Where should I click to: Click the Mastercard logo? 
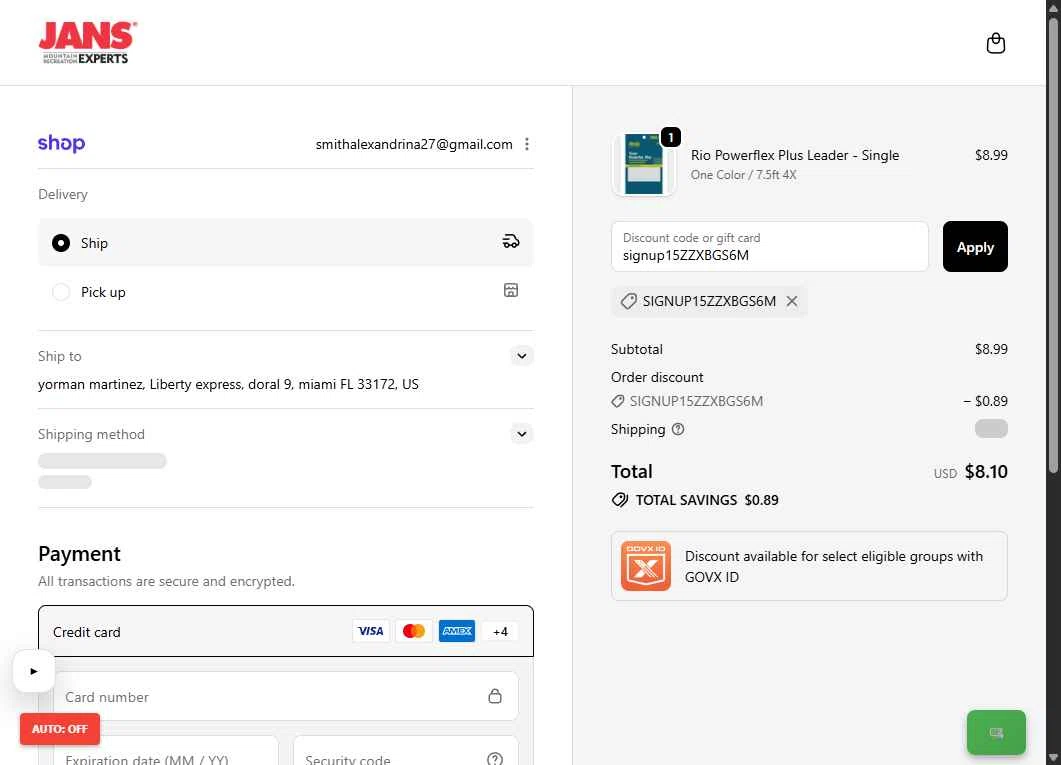(x=413, y=631)
